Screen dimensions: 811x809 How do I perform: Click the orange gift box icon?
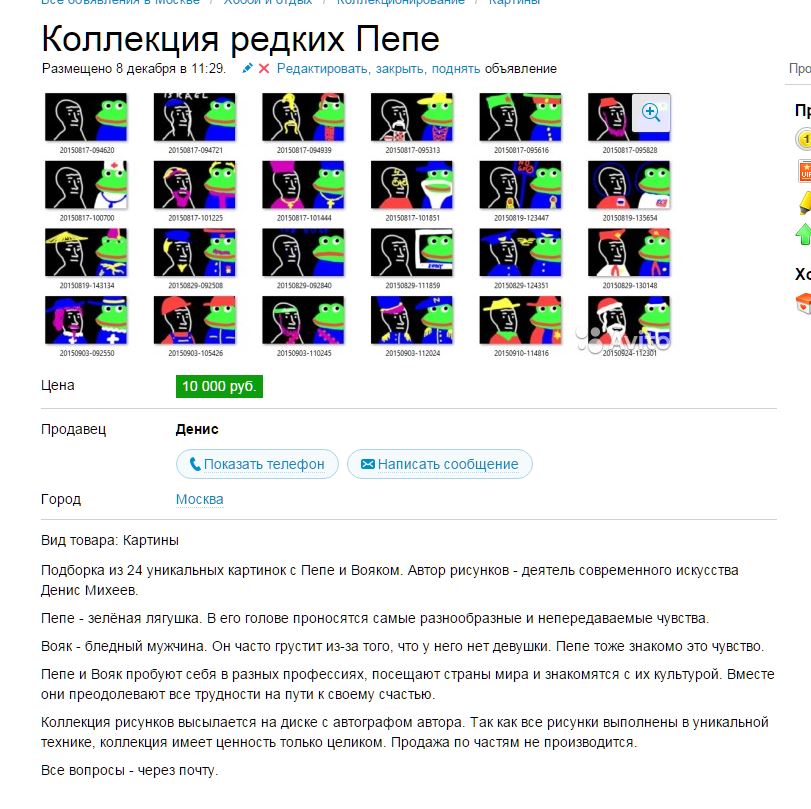tap(804, 303)
